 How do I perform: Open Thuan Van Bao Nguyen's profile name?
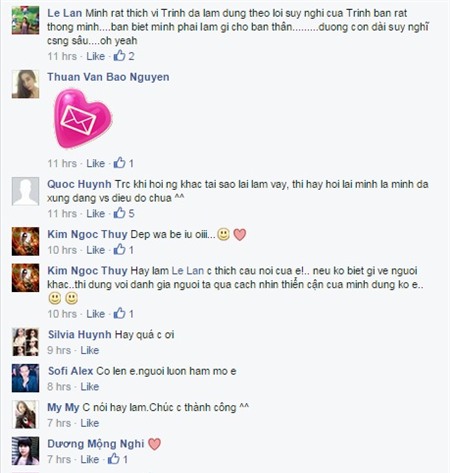(x=108, y=77)
